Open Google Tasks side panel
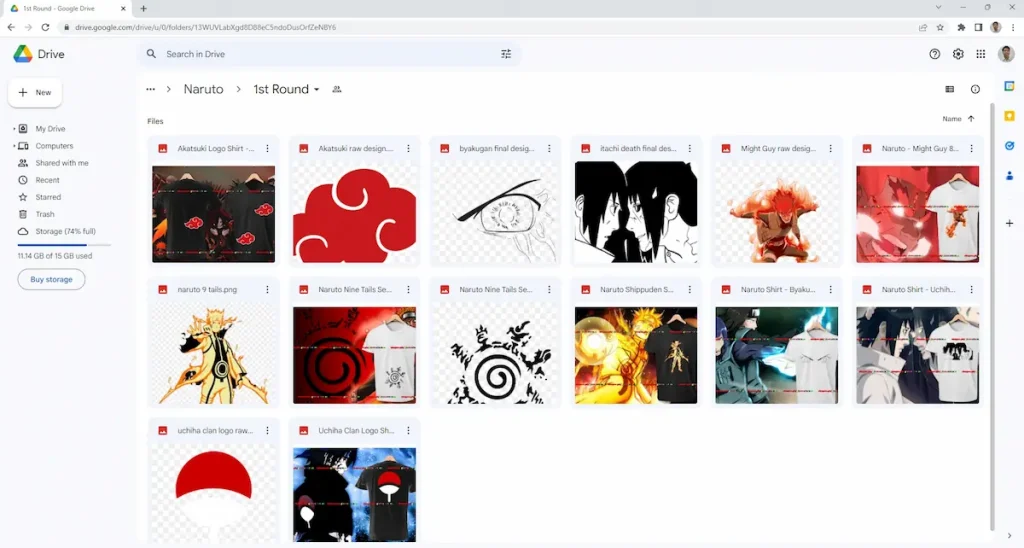This screenshot has height=548, width=1024. (1010, 146)
